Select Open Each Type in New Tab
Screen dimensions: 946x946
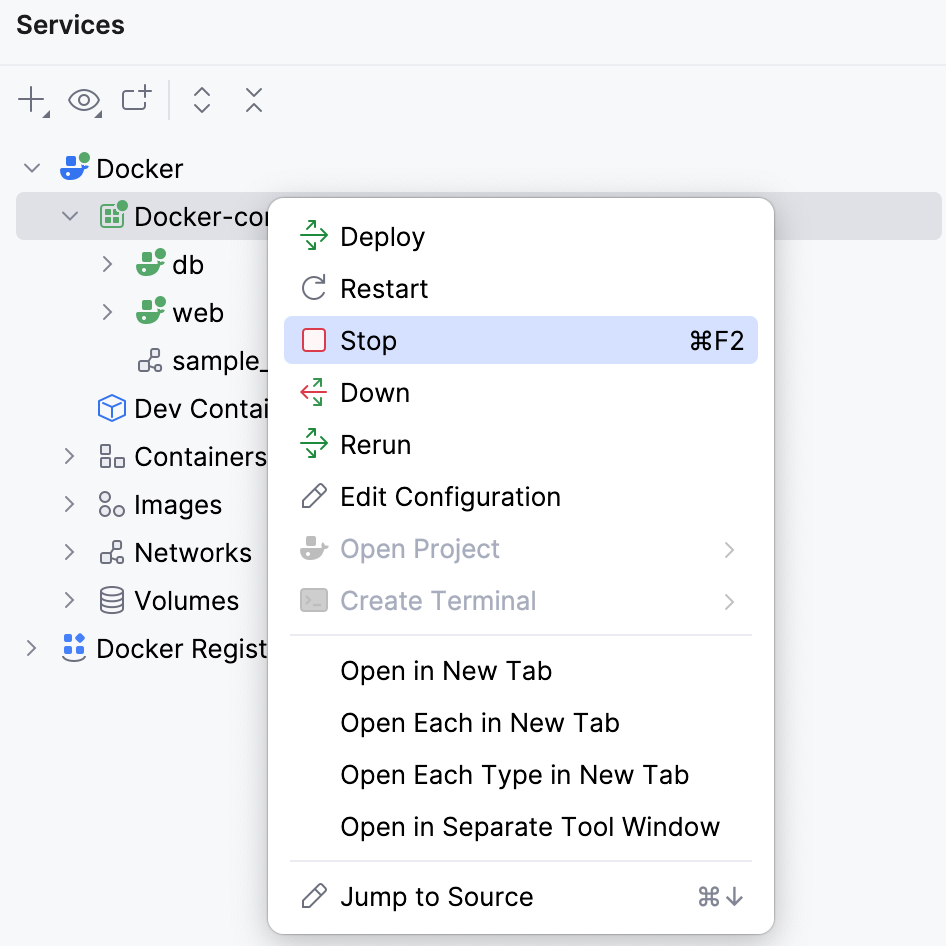click(x=514, y=774)
